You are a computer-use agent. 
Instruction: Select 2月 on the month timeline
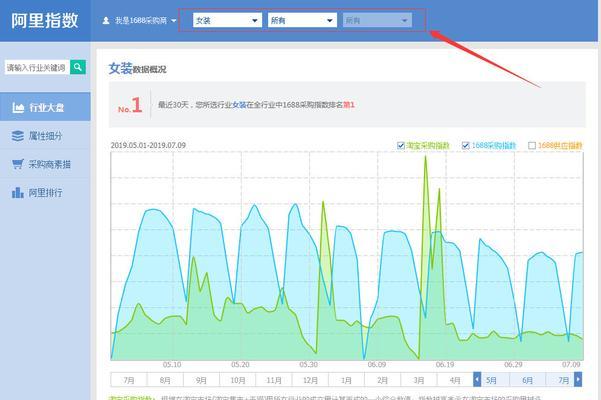coord(383,380)
